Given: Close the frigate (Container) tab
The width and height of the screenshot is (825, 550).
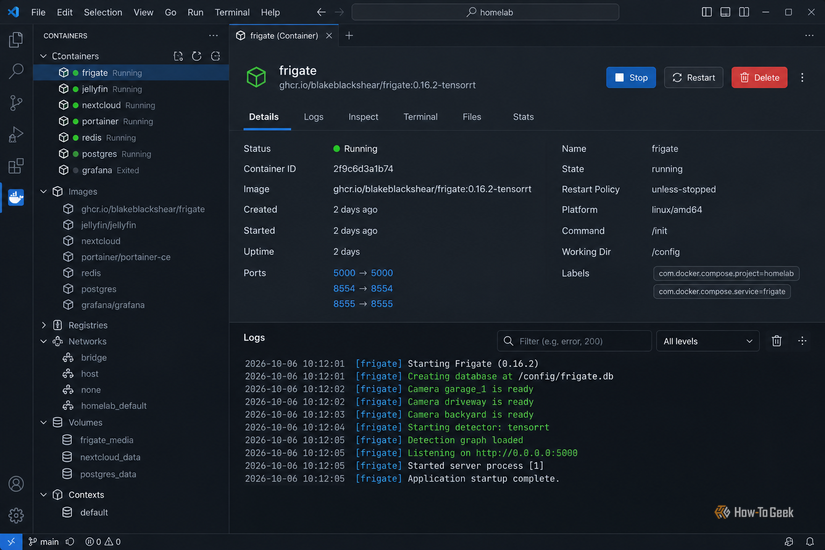Looking at the screenshot, I should [329, 36].
